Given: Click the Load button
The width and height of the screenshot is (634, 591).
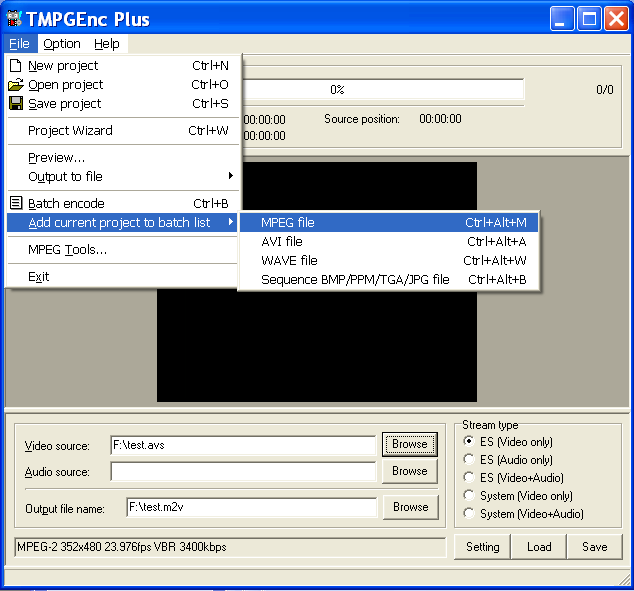Looking at the screenshot, I should pos(539,547).
